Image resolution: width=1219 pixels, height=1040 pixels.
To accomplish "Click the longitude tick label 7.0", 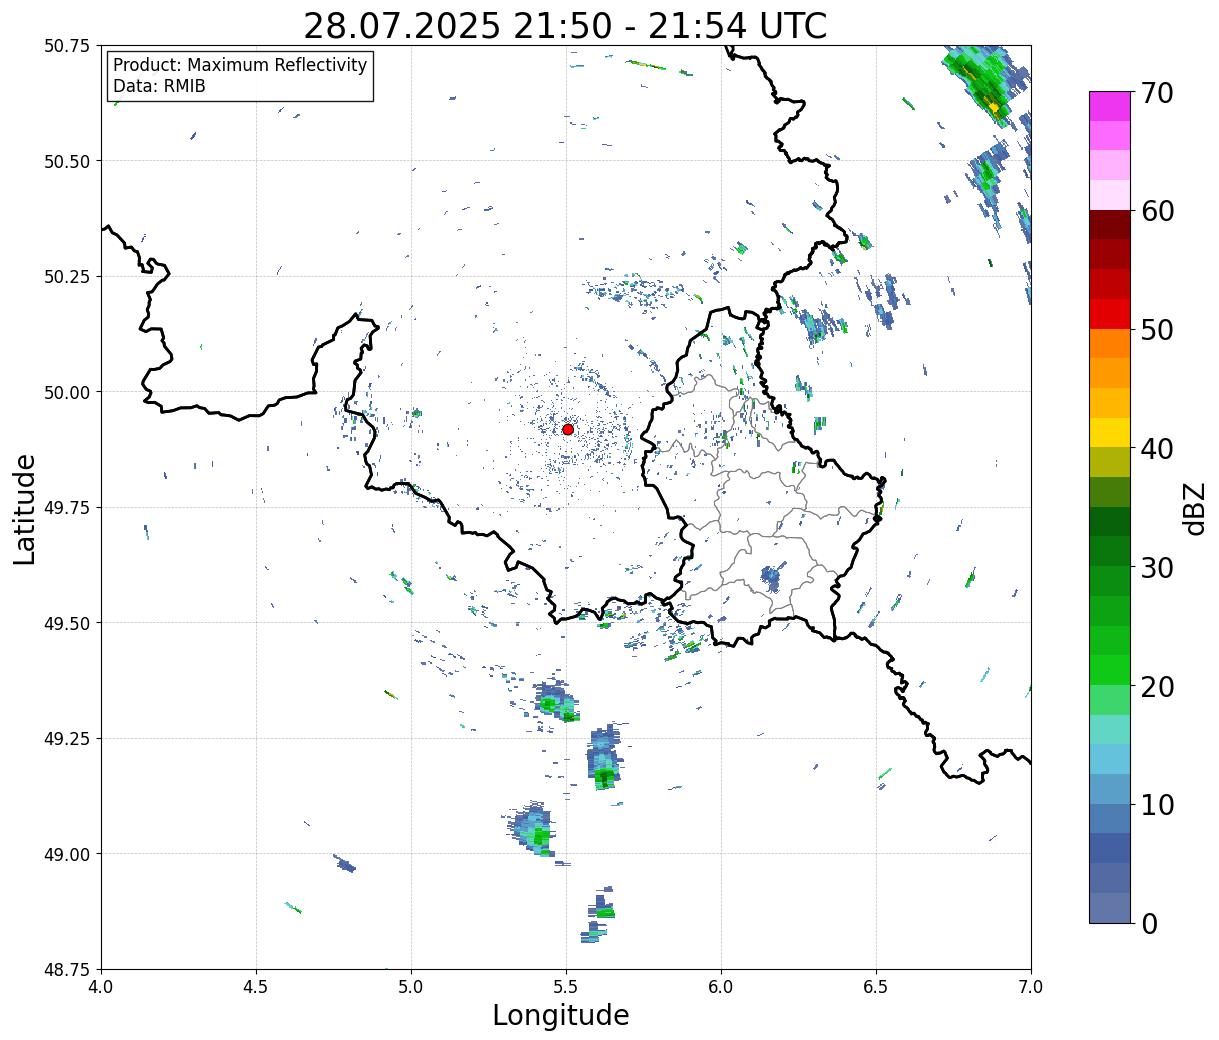I will tap(1031, 987).
